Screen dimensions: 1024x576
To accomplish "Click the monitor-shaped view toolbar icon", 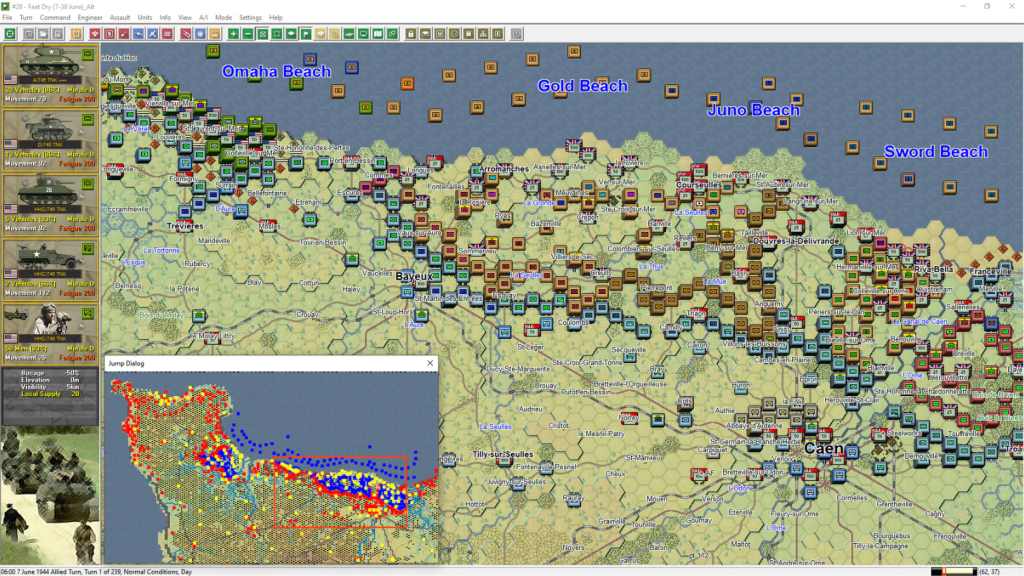I will [364, 34].
